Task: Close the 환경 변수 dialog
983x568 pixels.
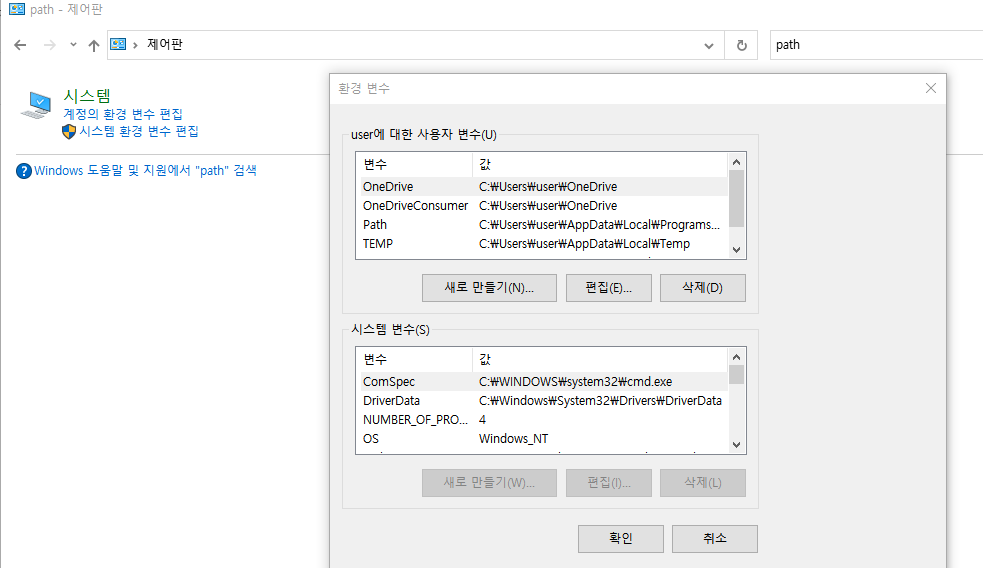Action: click(x=930, y=88)
